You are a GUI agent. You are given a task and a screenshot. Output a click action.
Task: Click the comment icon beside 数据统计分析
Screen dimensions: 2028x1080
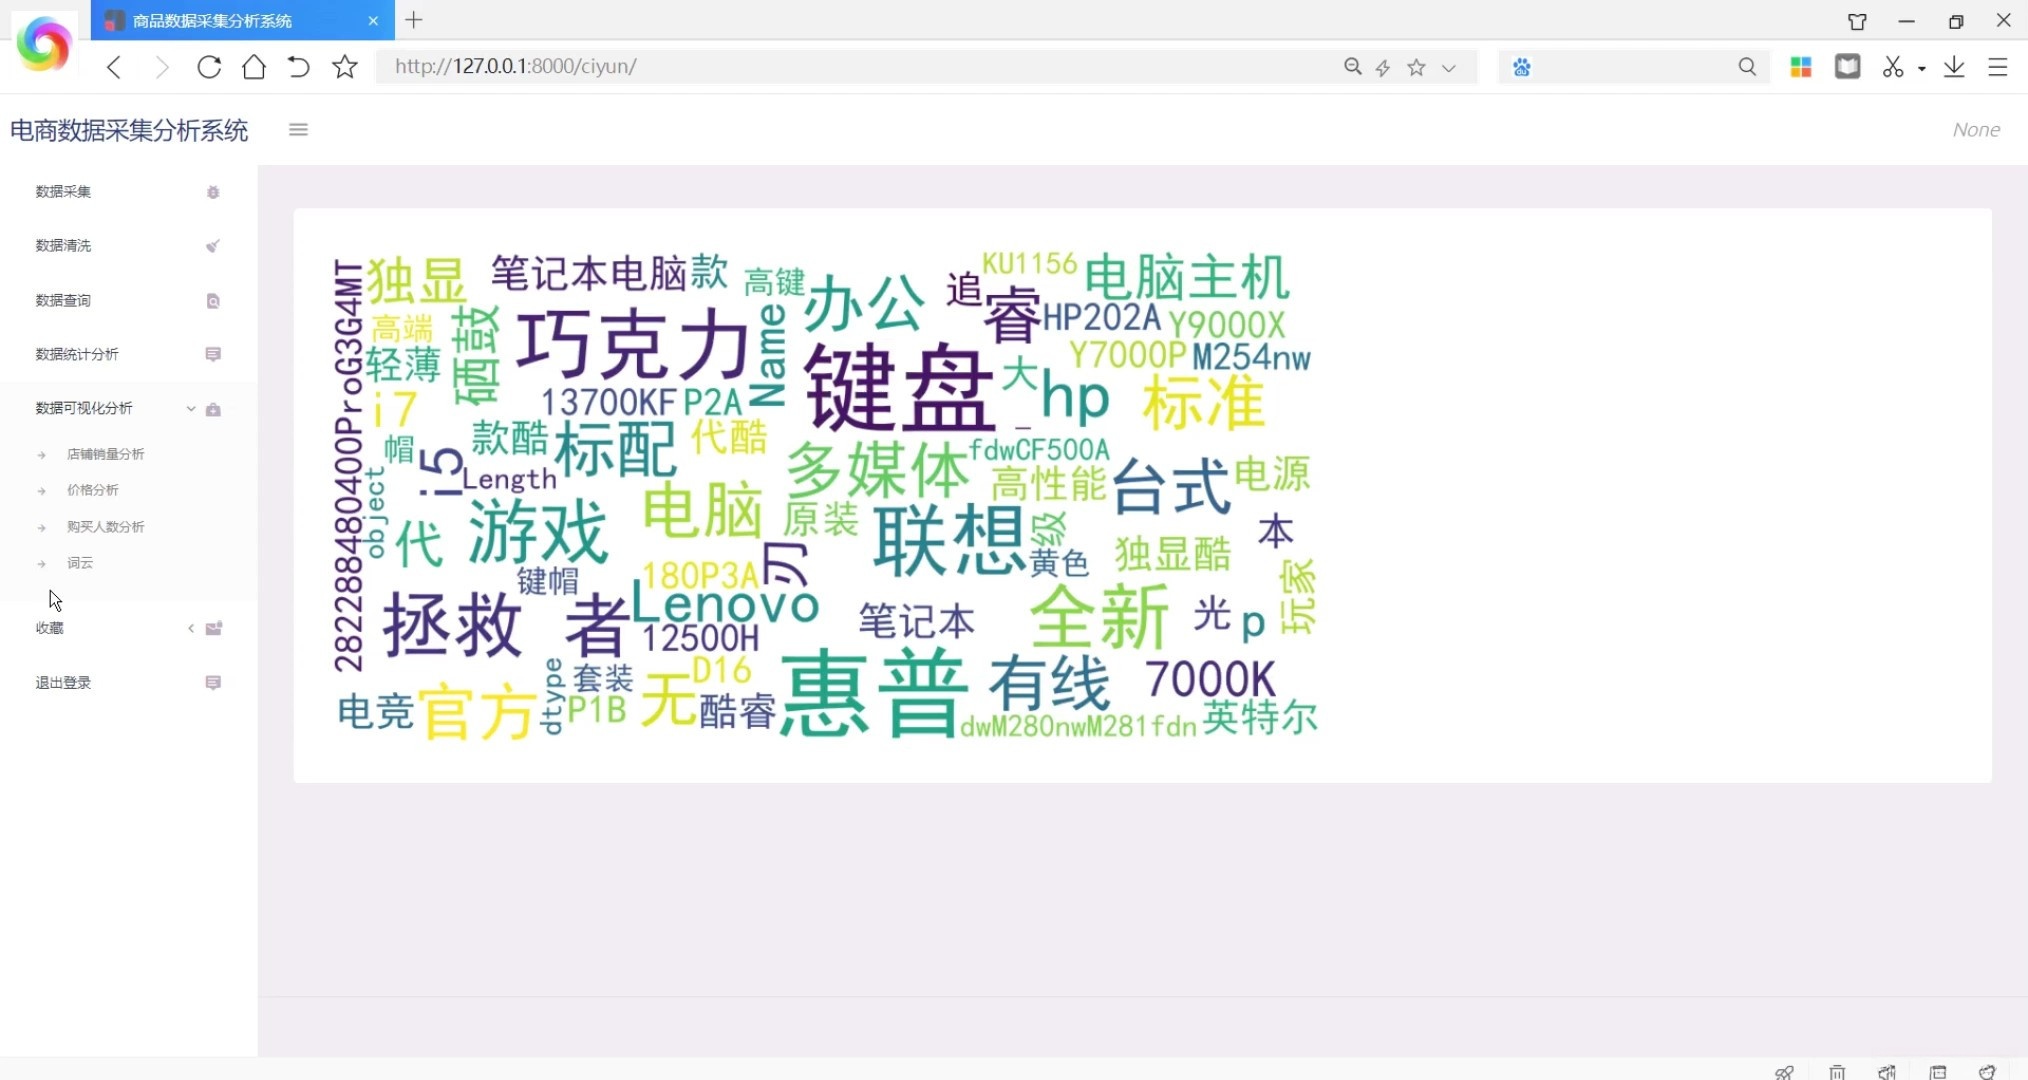pos(213,353)
